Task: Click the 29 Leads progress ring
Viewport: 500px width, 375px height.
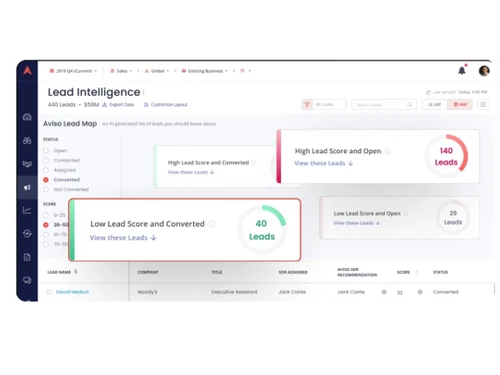Action: [x=453, y=217]
